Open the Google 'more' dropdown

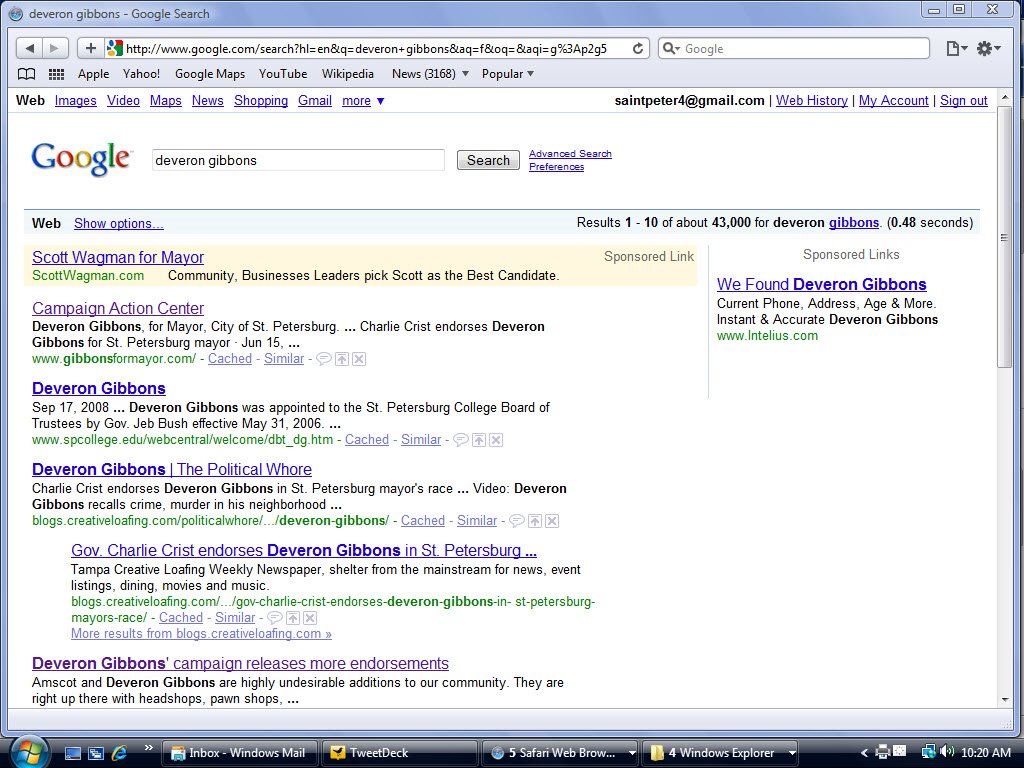pos(363,101)
